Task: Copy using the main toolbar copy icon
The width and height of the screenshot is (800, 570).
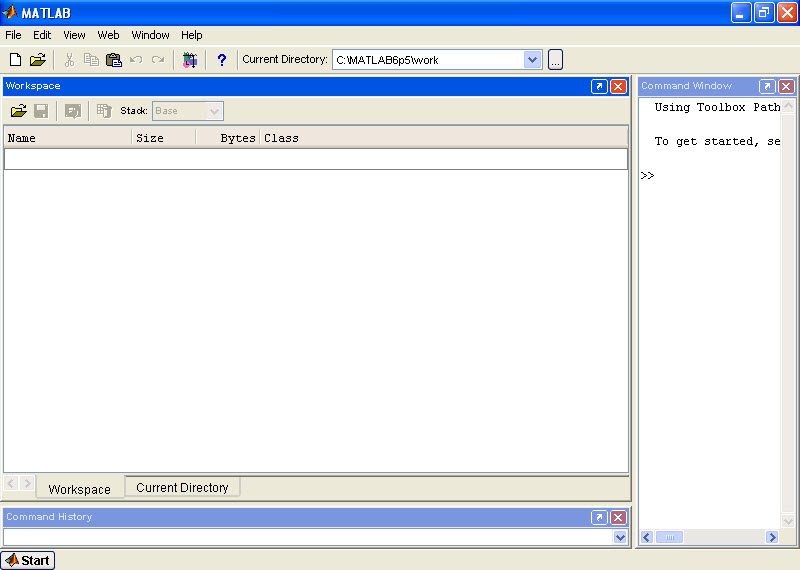Action: click(x=91, y=60)
